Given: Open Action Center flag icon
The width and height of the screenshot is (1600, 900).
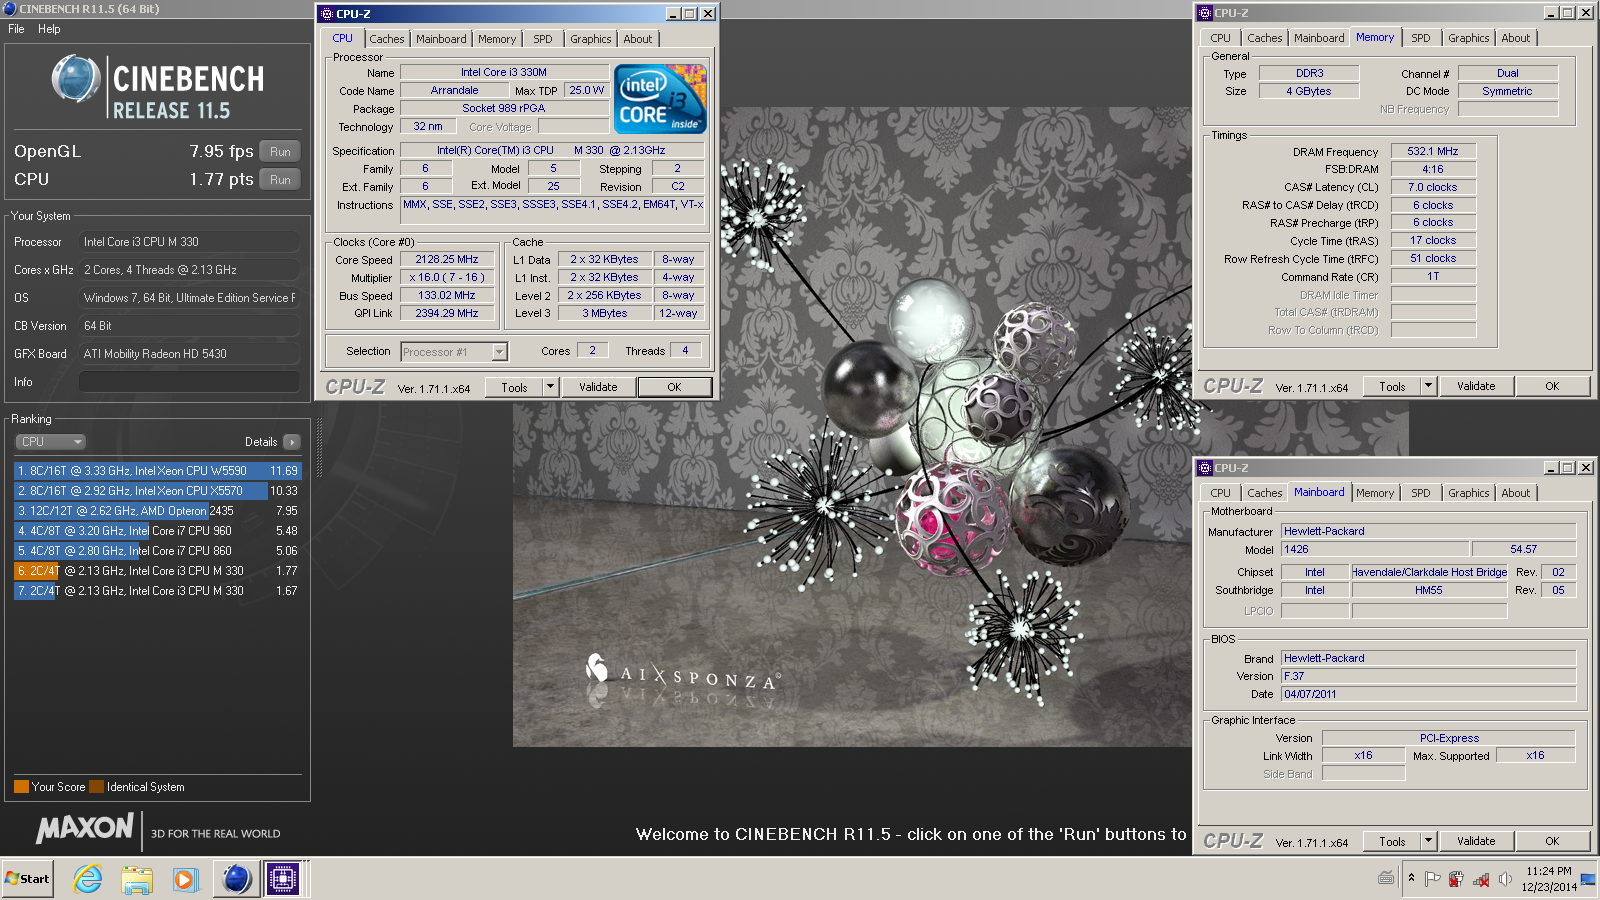Looking at the screenshot, I should tap(1432, 879).
